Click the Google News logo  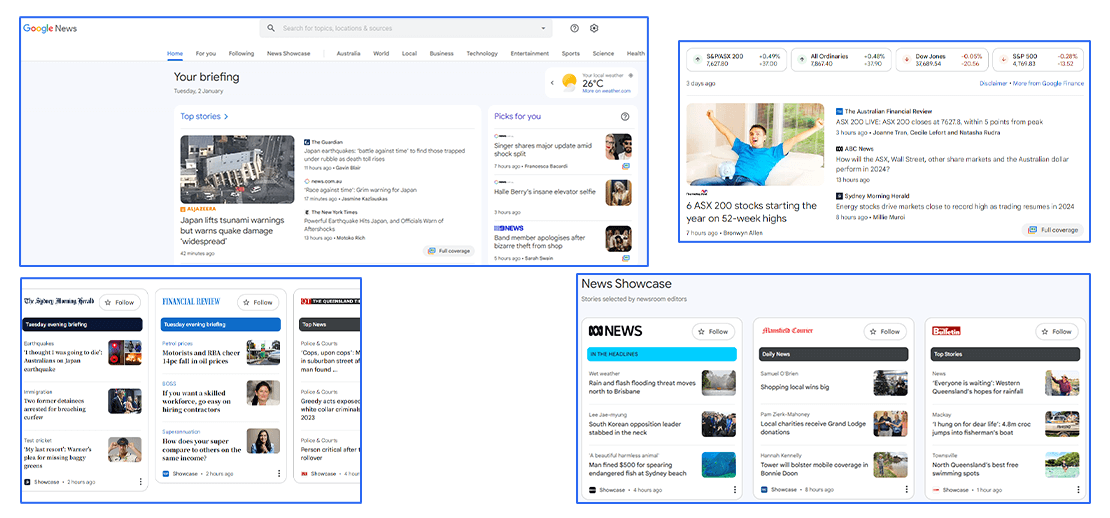pos(50,28)
